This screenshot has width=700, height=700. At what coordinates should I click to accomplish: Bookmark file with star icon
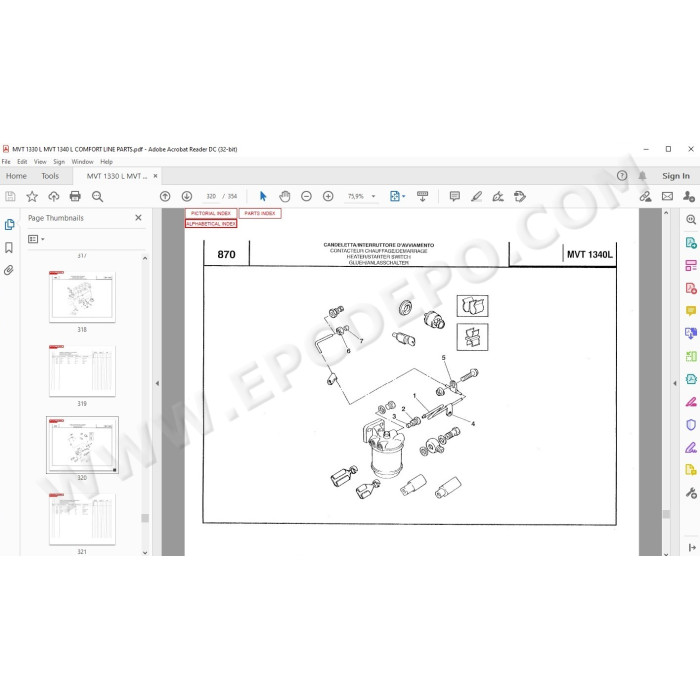pos(32,196)
